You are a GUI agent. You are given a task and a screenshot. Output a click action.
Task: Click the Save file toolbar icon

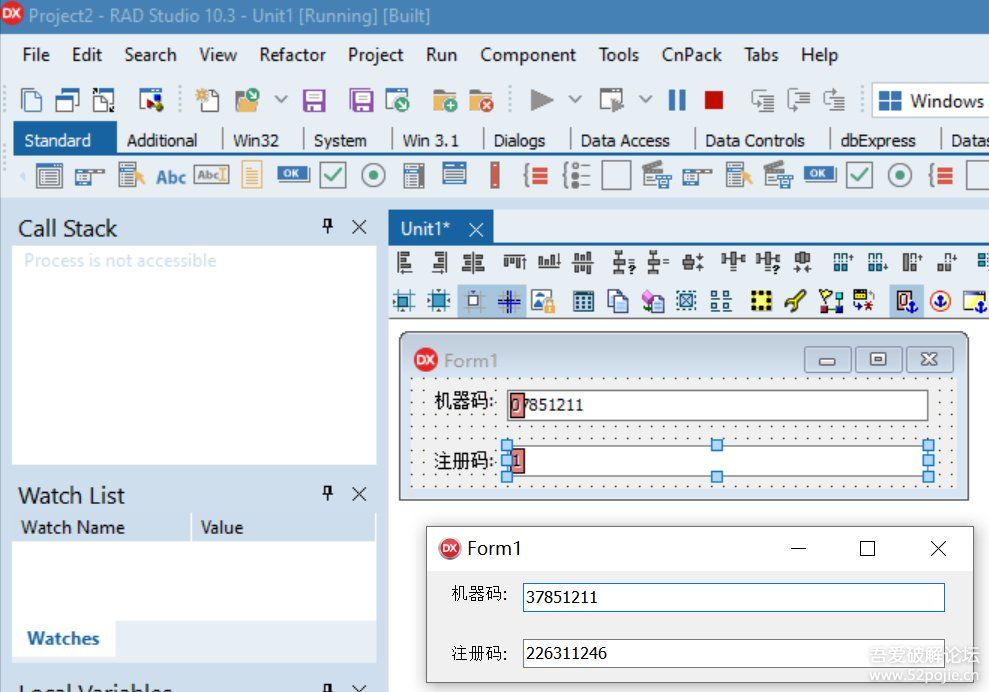[314, 100]
